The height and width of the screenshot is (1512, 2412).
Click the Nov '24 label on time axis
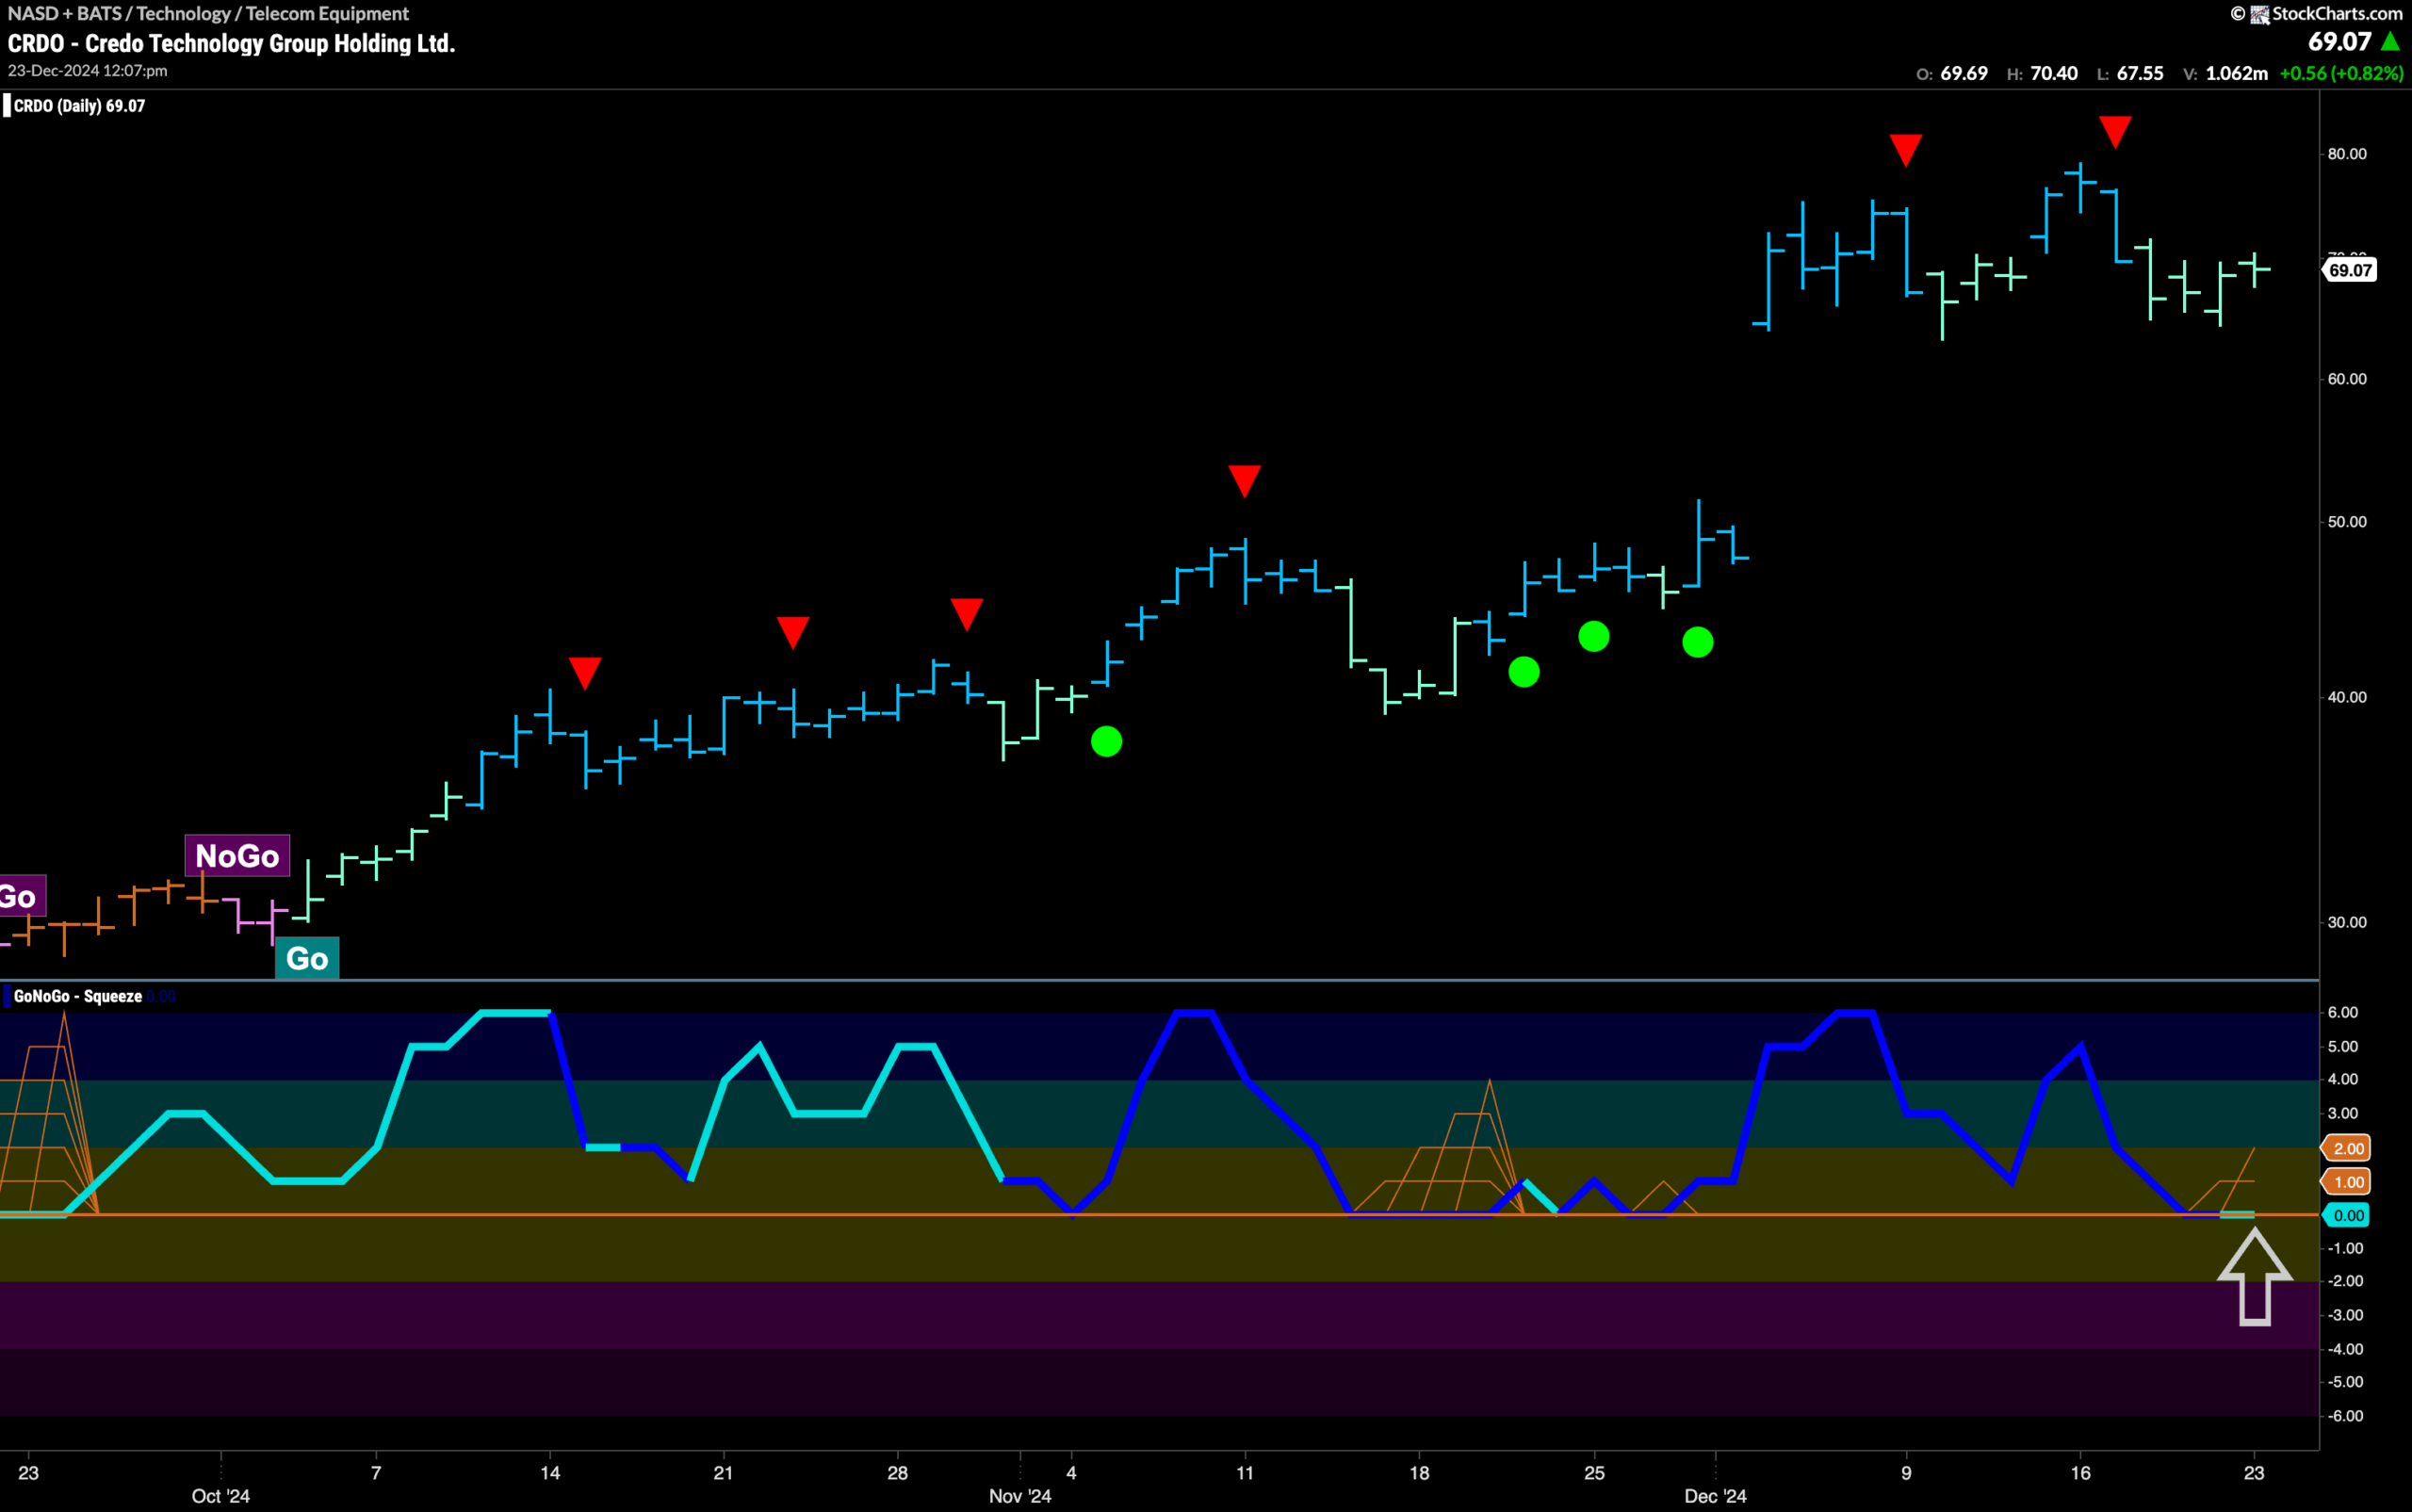click(x=1020, y=1496)
